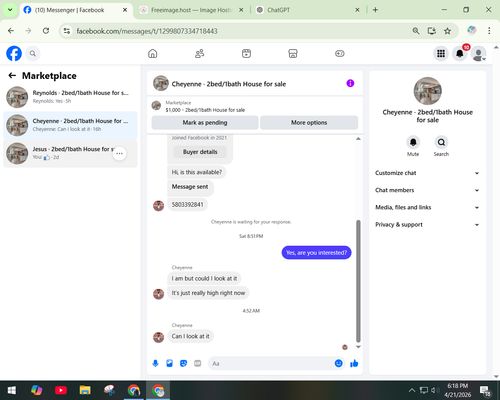500x400 pixels.
Task: Open the Marketplace storefront icon
Action: click(x=293, y=53)
